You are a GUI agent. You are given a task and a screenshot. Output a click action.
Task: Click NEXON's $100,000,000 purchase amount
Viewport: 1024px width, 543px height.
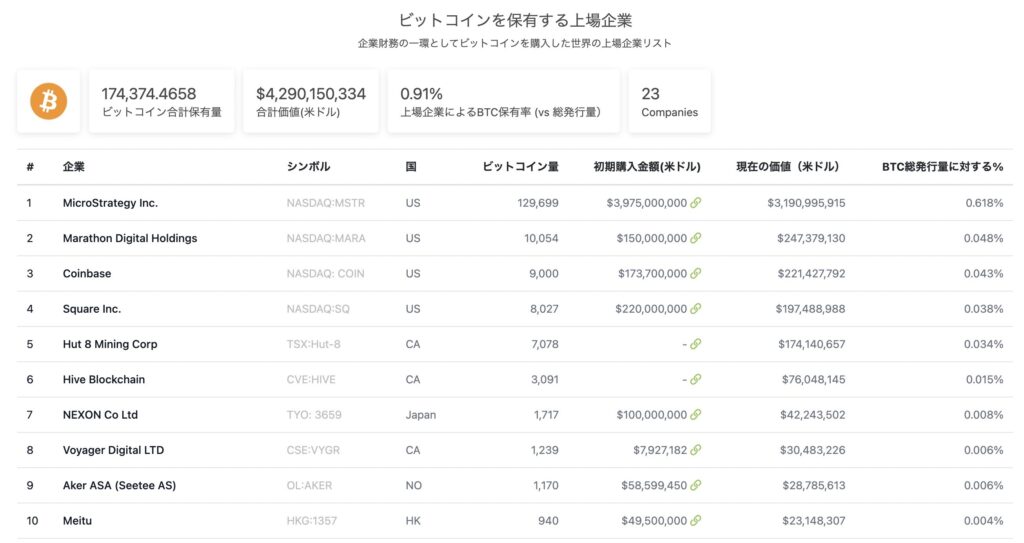652,415
